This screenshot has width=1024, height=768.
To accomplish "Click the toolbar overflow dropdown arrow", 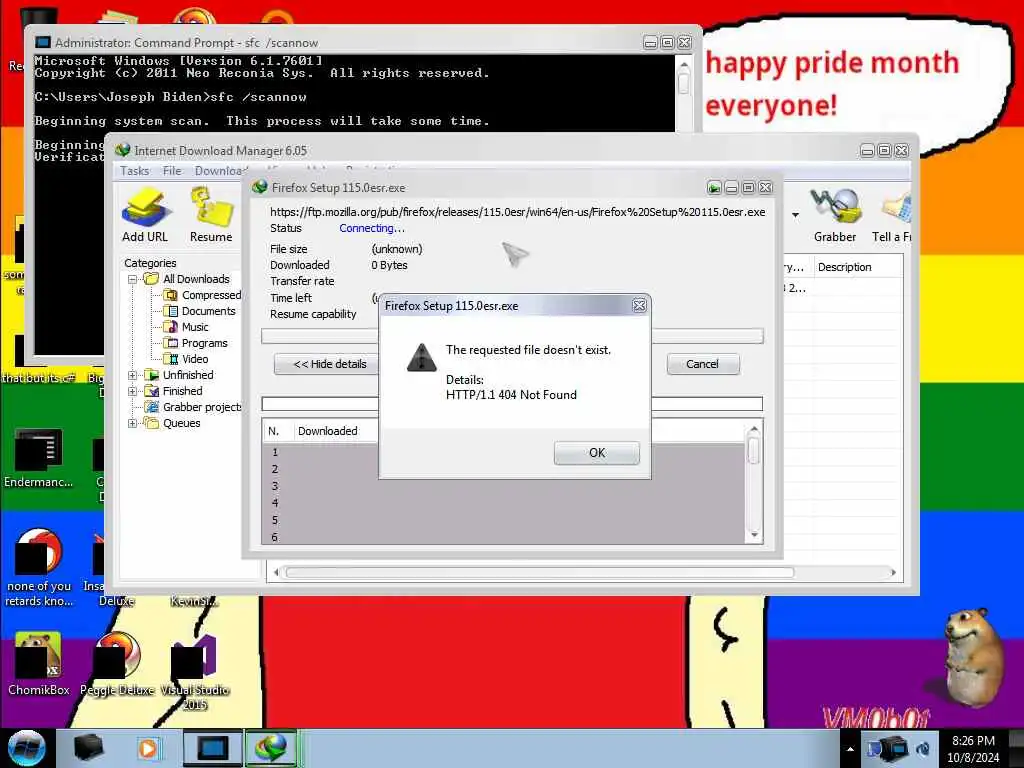I will coord(795,215).
